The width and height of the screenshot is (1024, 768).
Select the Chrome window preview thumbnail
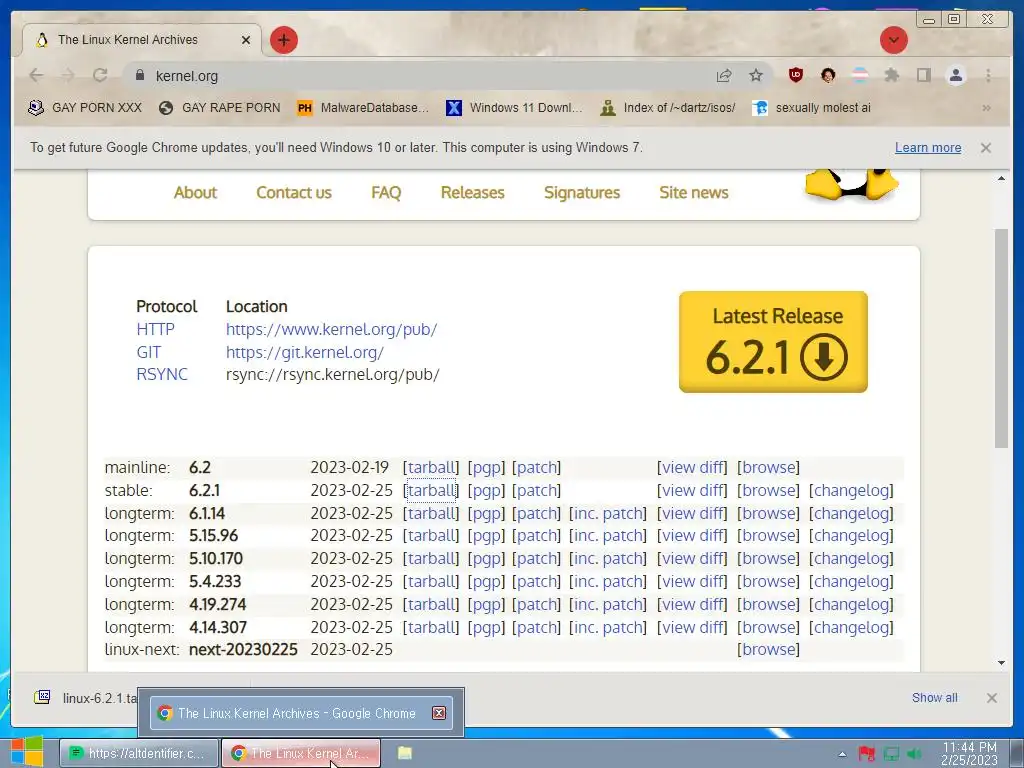300,713
